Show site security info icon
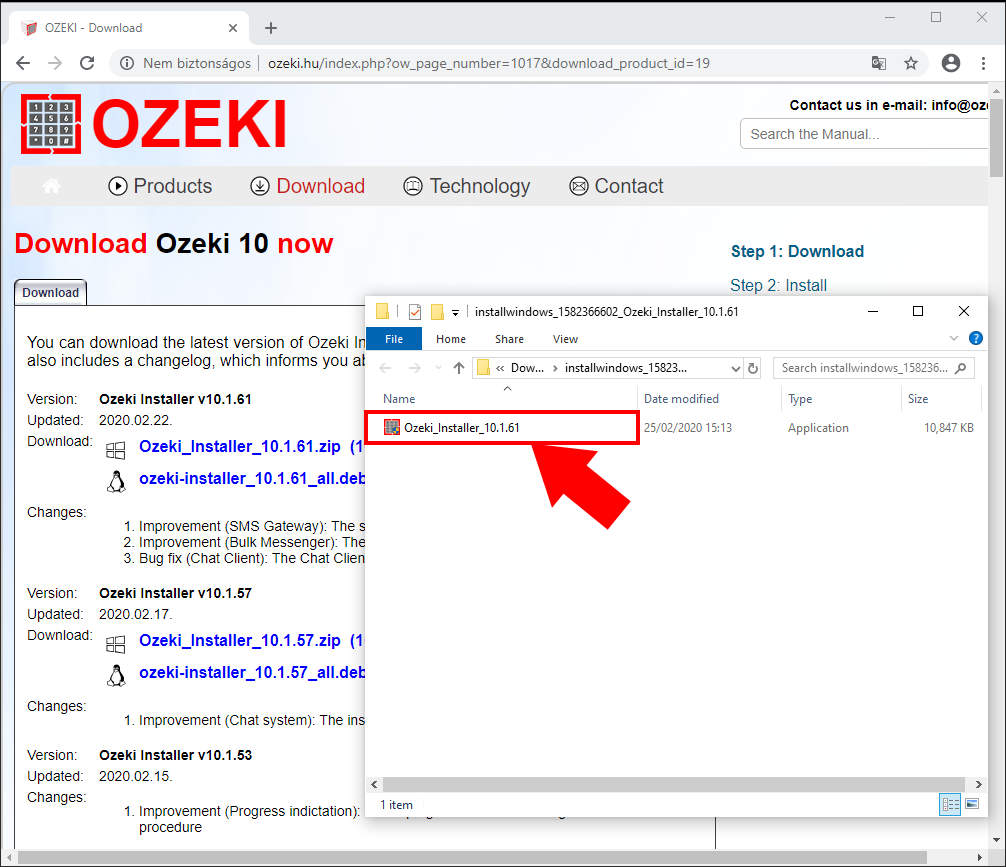 127,63
